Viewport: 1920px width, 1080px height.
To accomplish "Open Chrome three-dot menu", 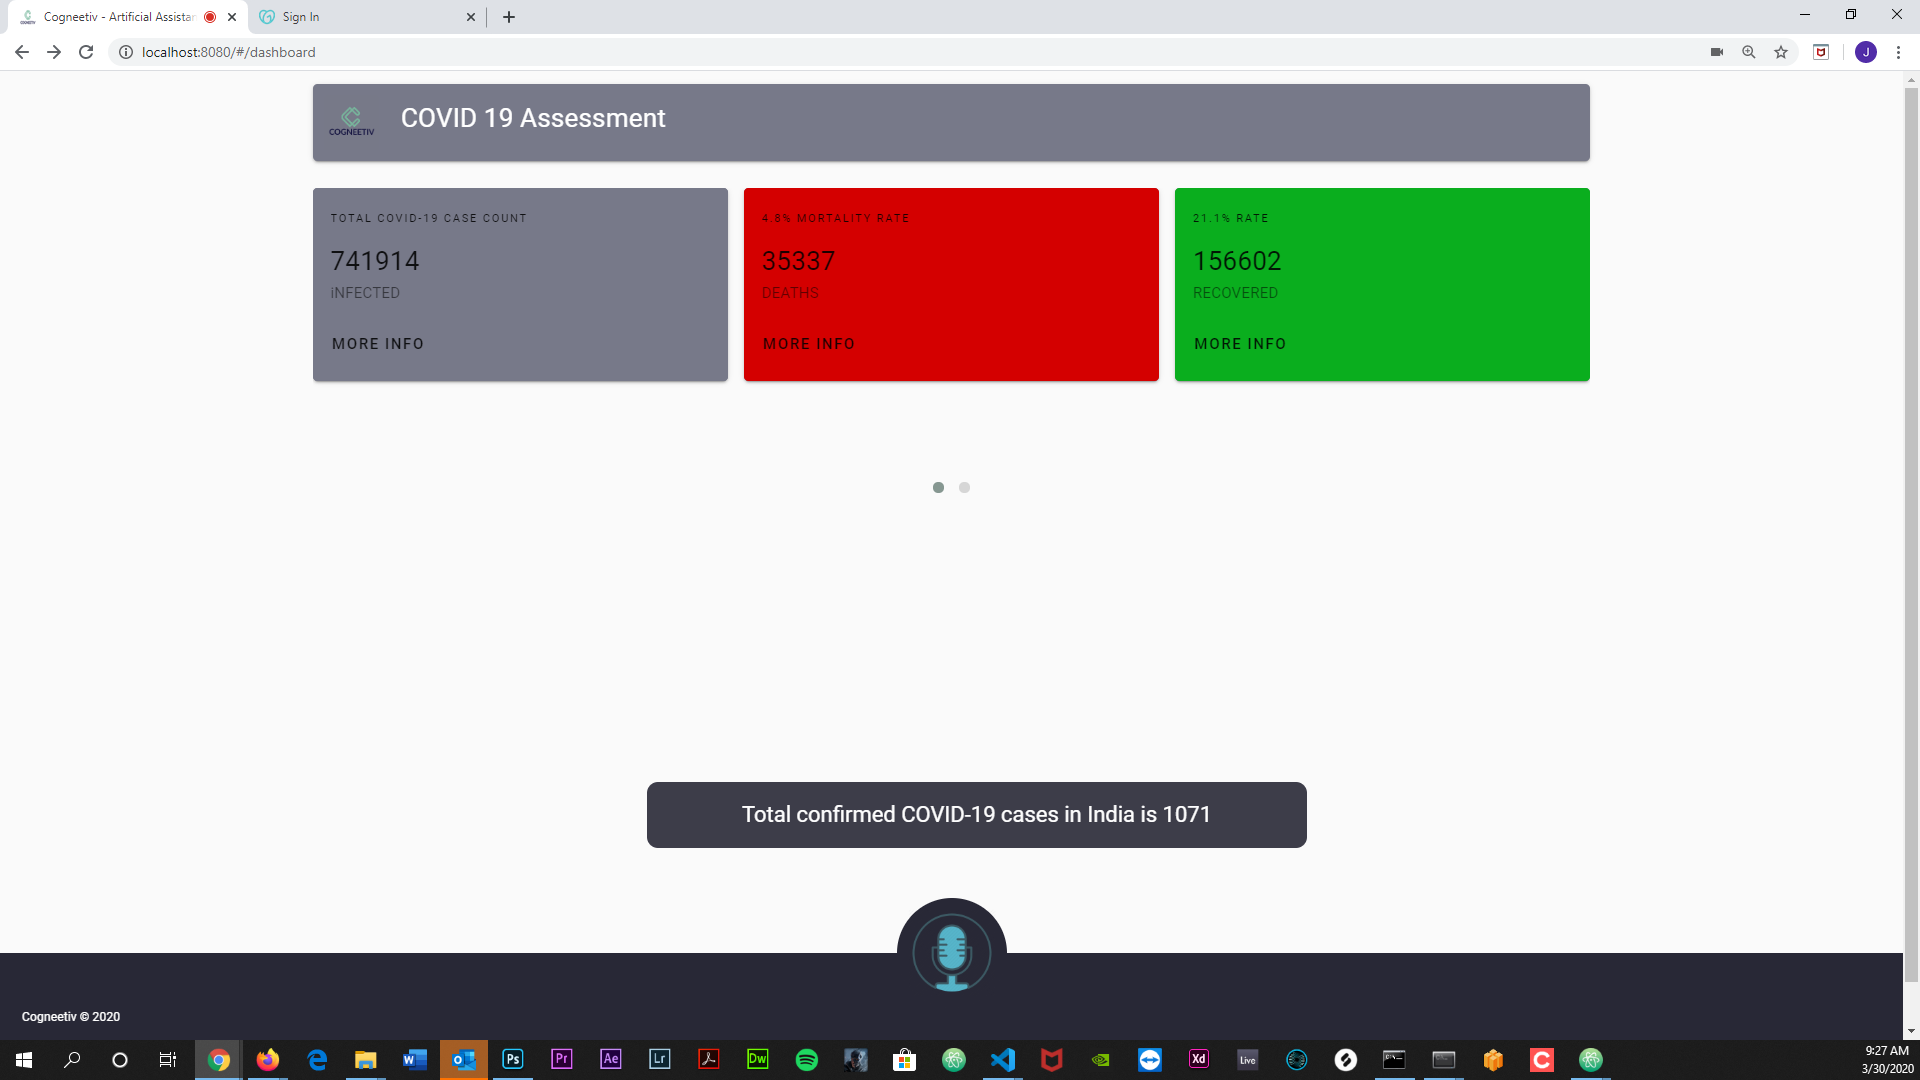I will tap(1898, 52).
